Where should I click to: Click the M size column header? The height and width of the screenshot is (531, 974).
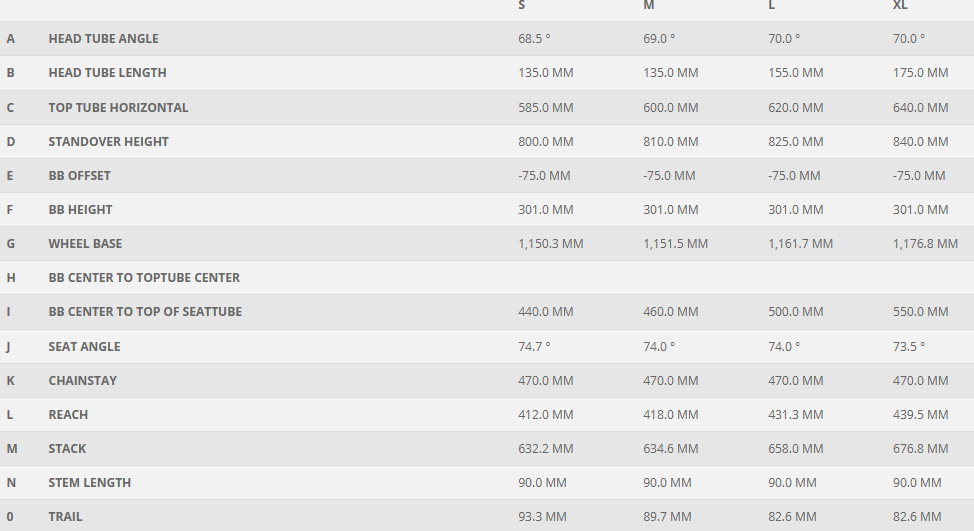649,6
